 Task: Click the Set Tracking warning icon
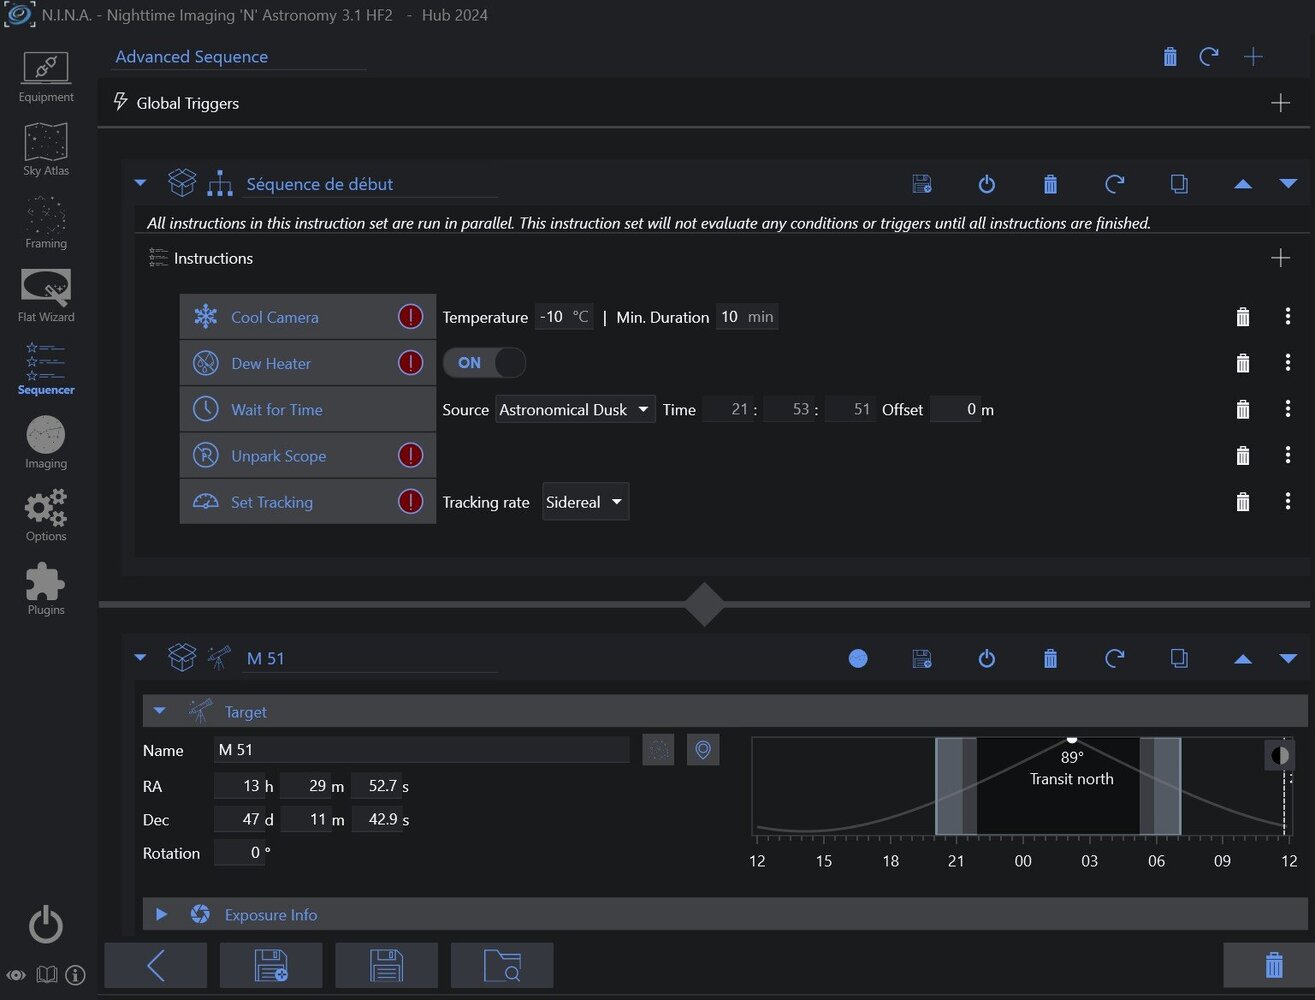pos(410,502)
